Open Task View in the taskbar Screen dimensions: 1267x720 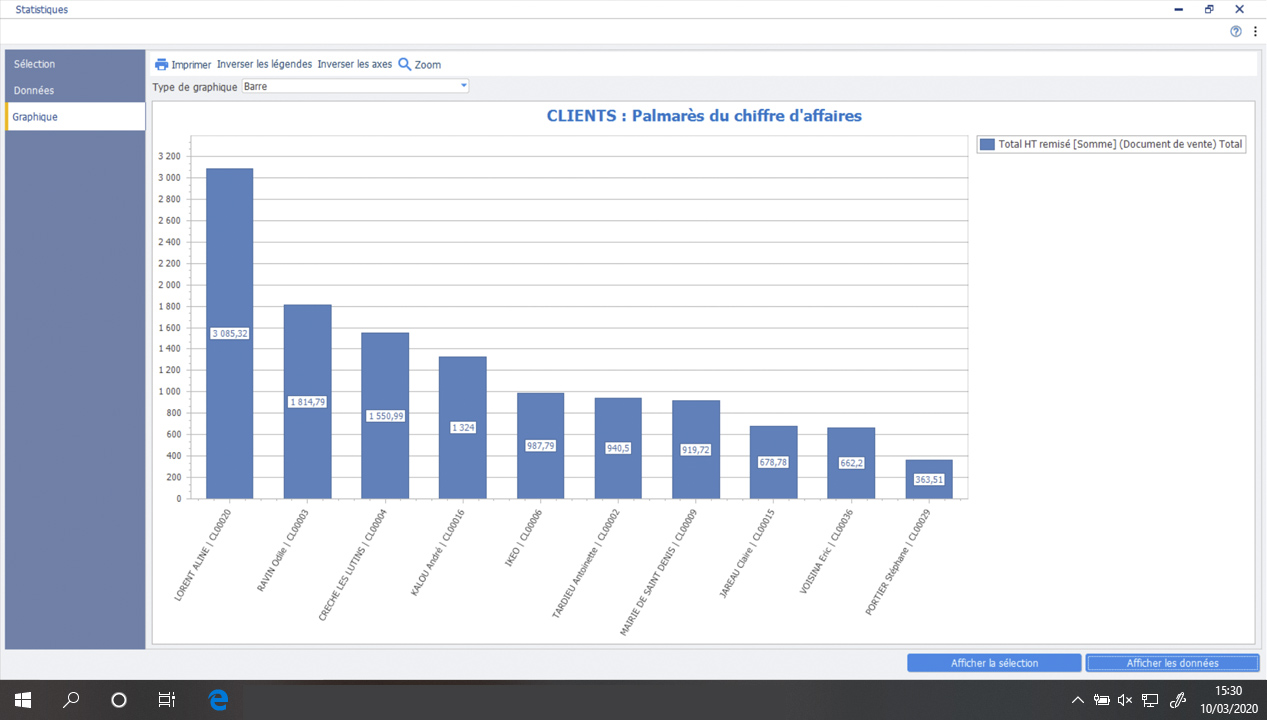point(167,700)
